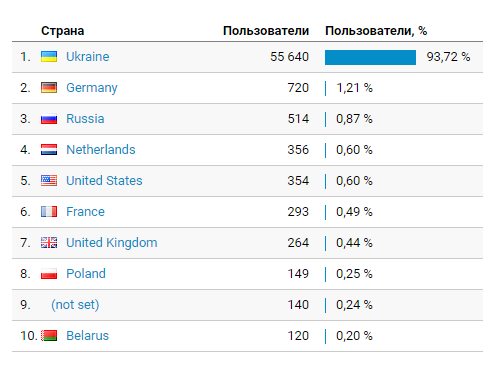Click the Страна column header
491x369 pixels.
pyautogui.click(x=63, y=31)
